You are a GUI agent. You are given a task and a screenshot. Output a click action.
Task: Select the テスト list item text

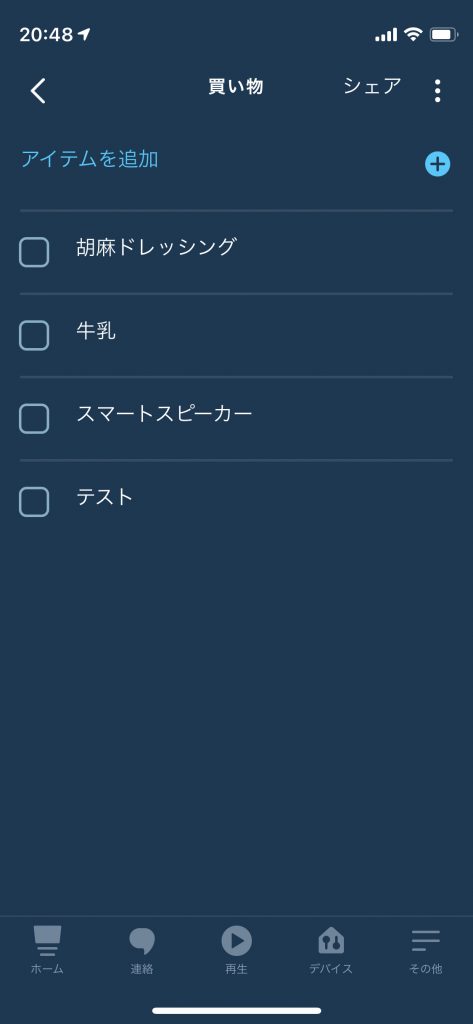pos(105,497)
